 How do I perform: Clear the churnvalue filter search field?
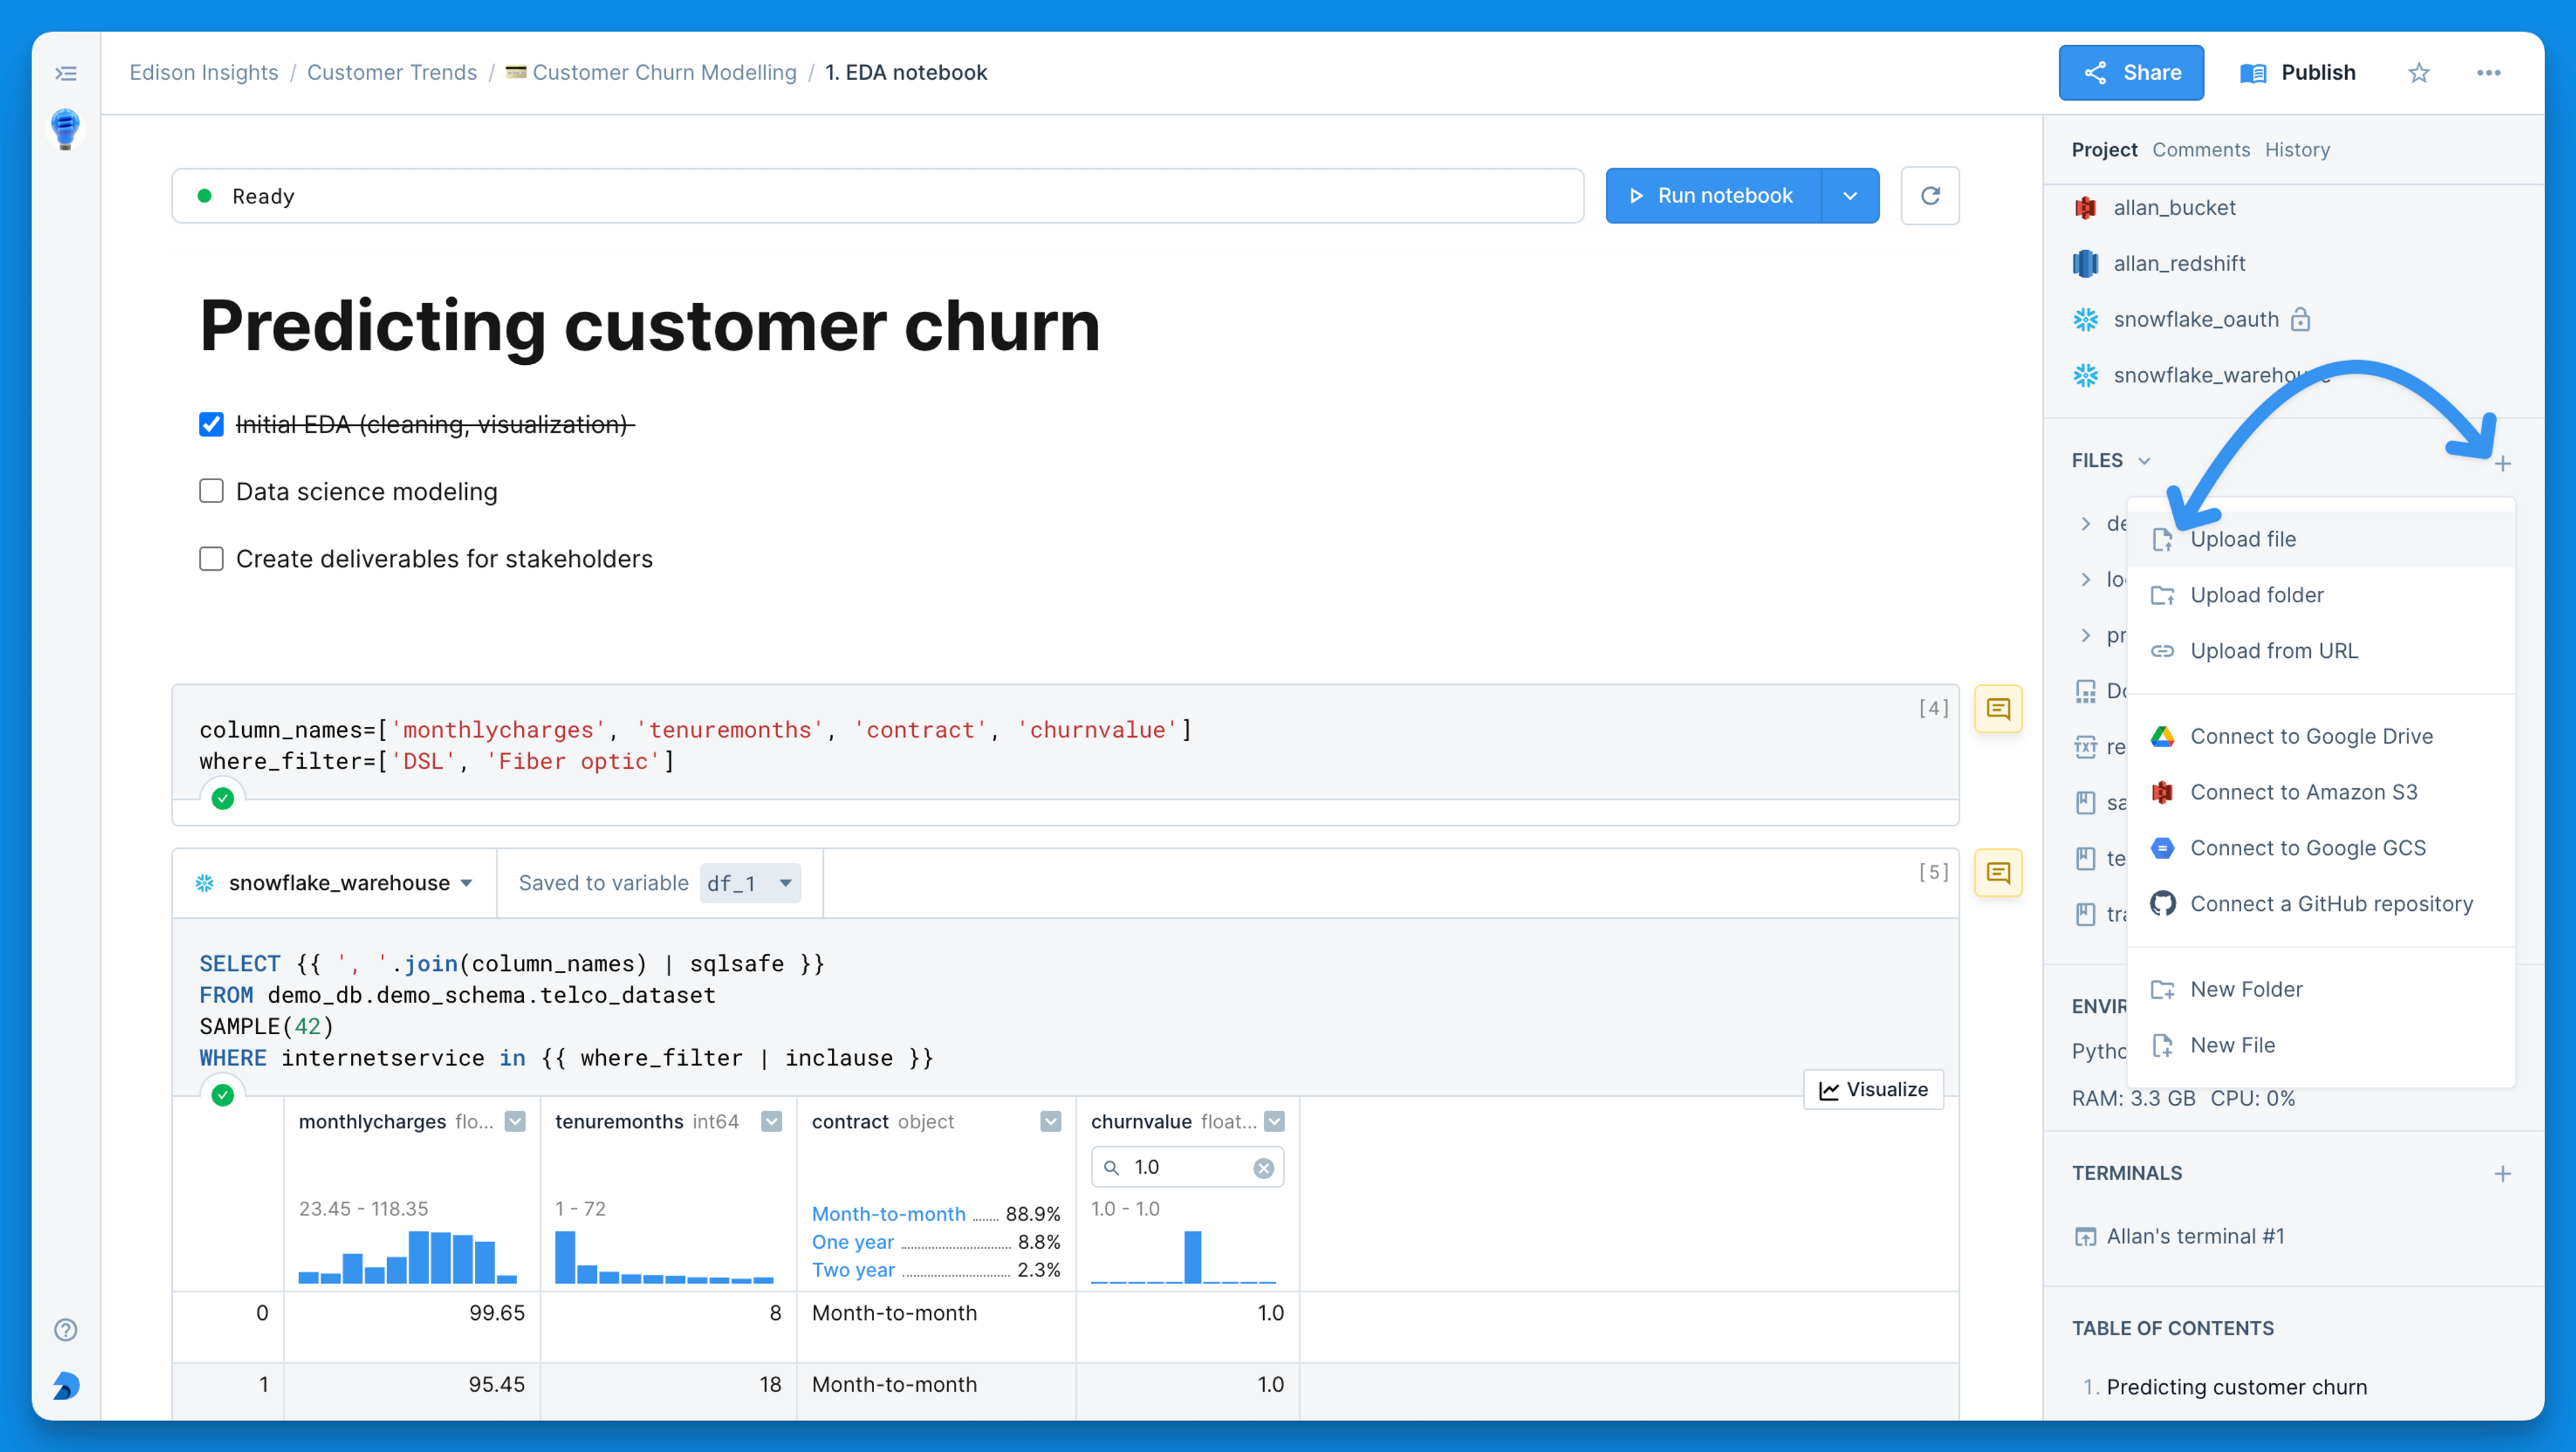pyautogui.click(x=1263, y=1168)
